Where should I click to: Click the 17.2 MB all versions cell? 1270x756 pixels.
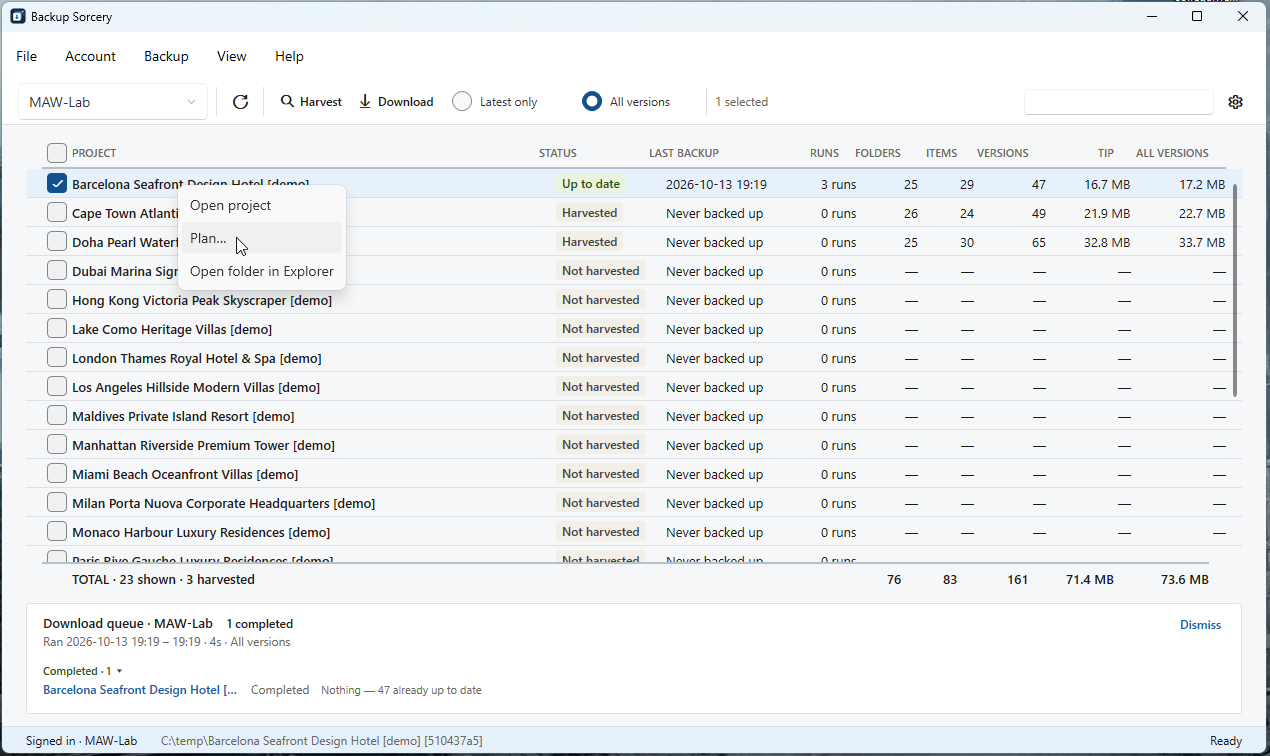1202,184
